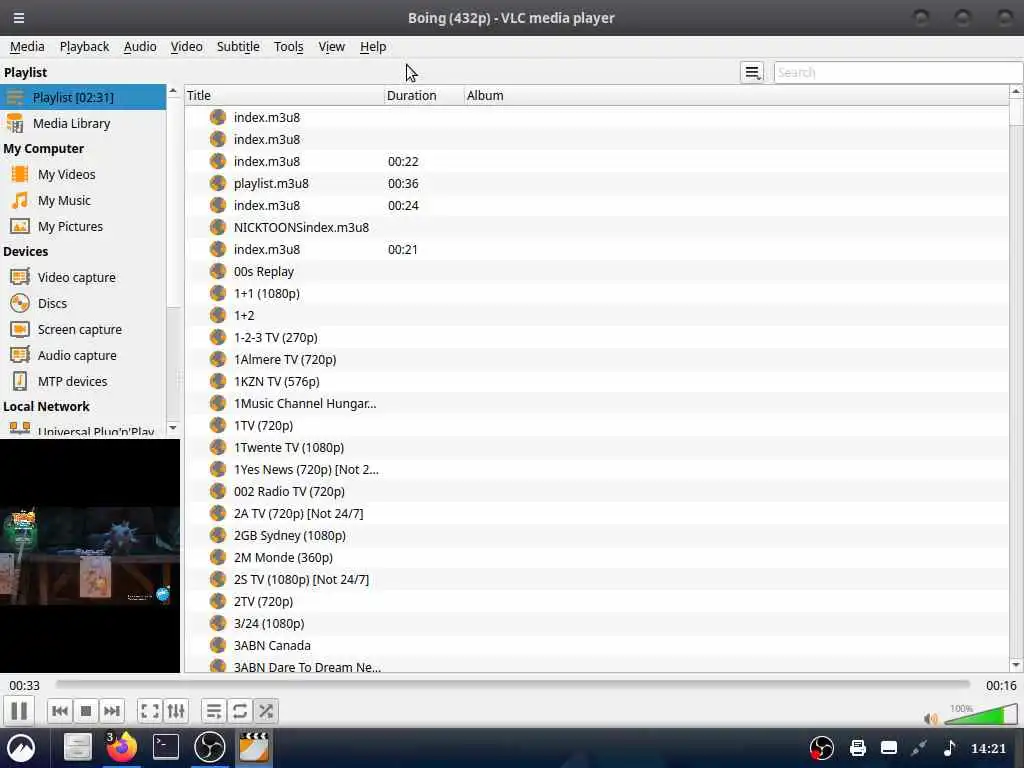Select 1Almere TV (720p) entry
1024x768 pixels.
[x=596, y=359]
